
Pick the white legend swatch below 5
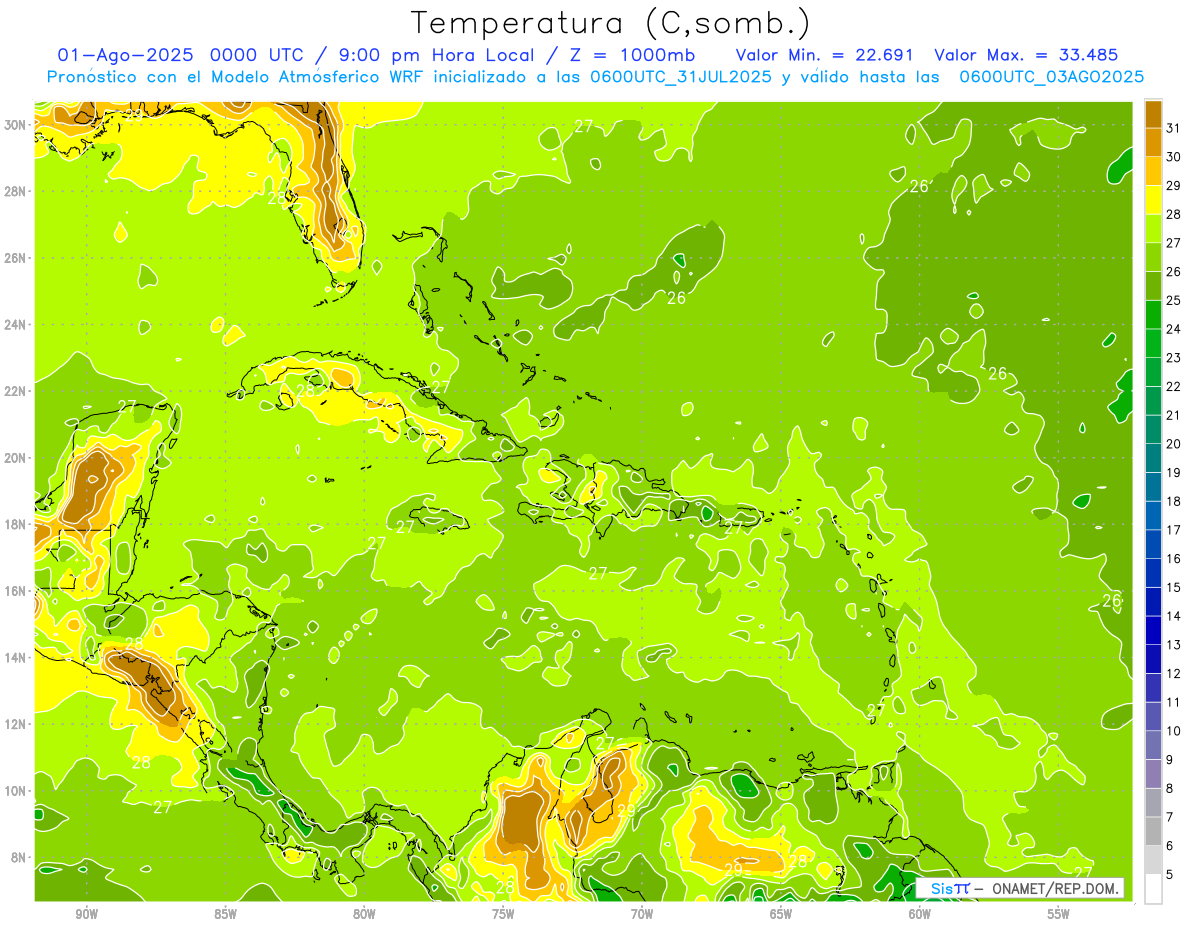[1153, 889]
